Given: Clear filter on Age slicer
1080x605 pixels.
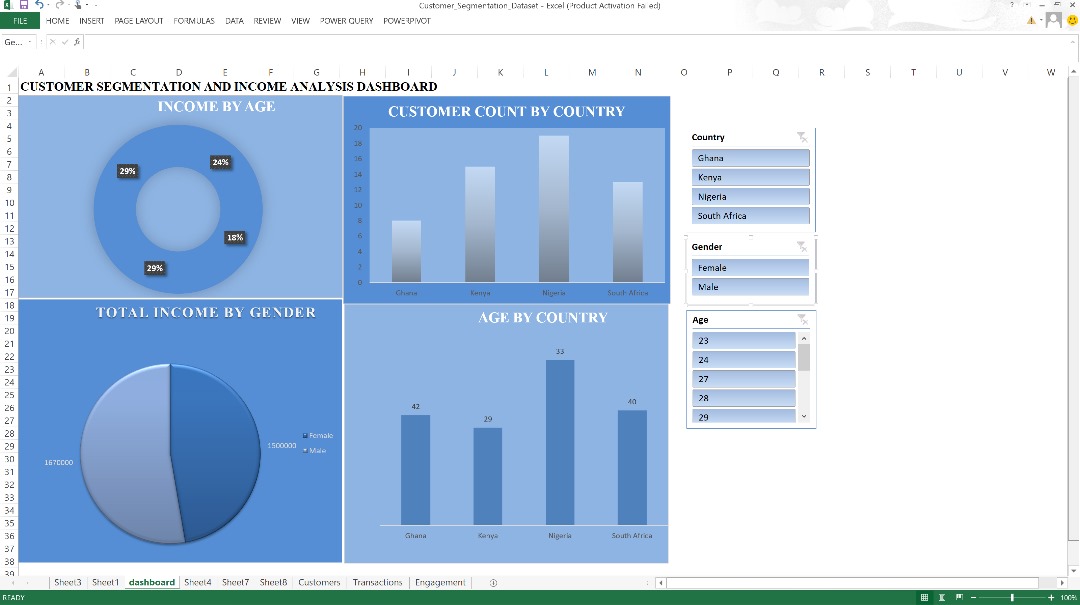Looking at the screenshot, I should click(x=802, y=319).
